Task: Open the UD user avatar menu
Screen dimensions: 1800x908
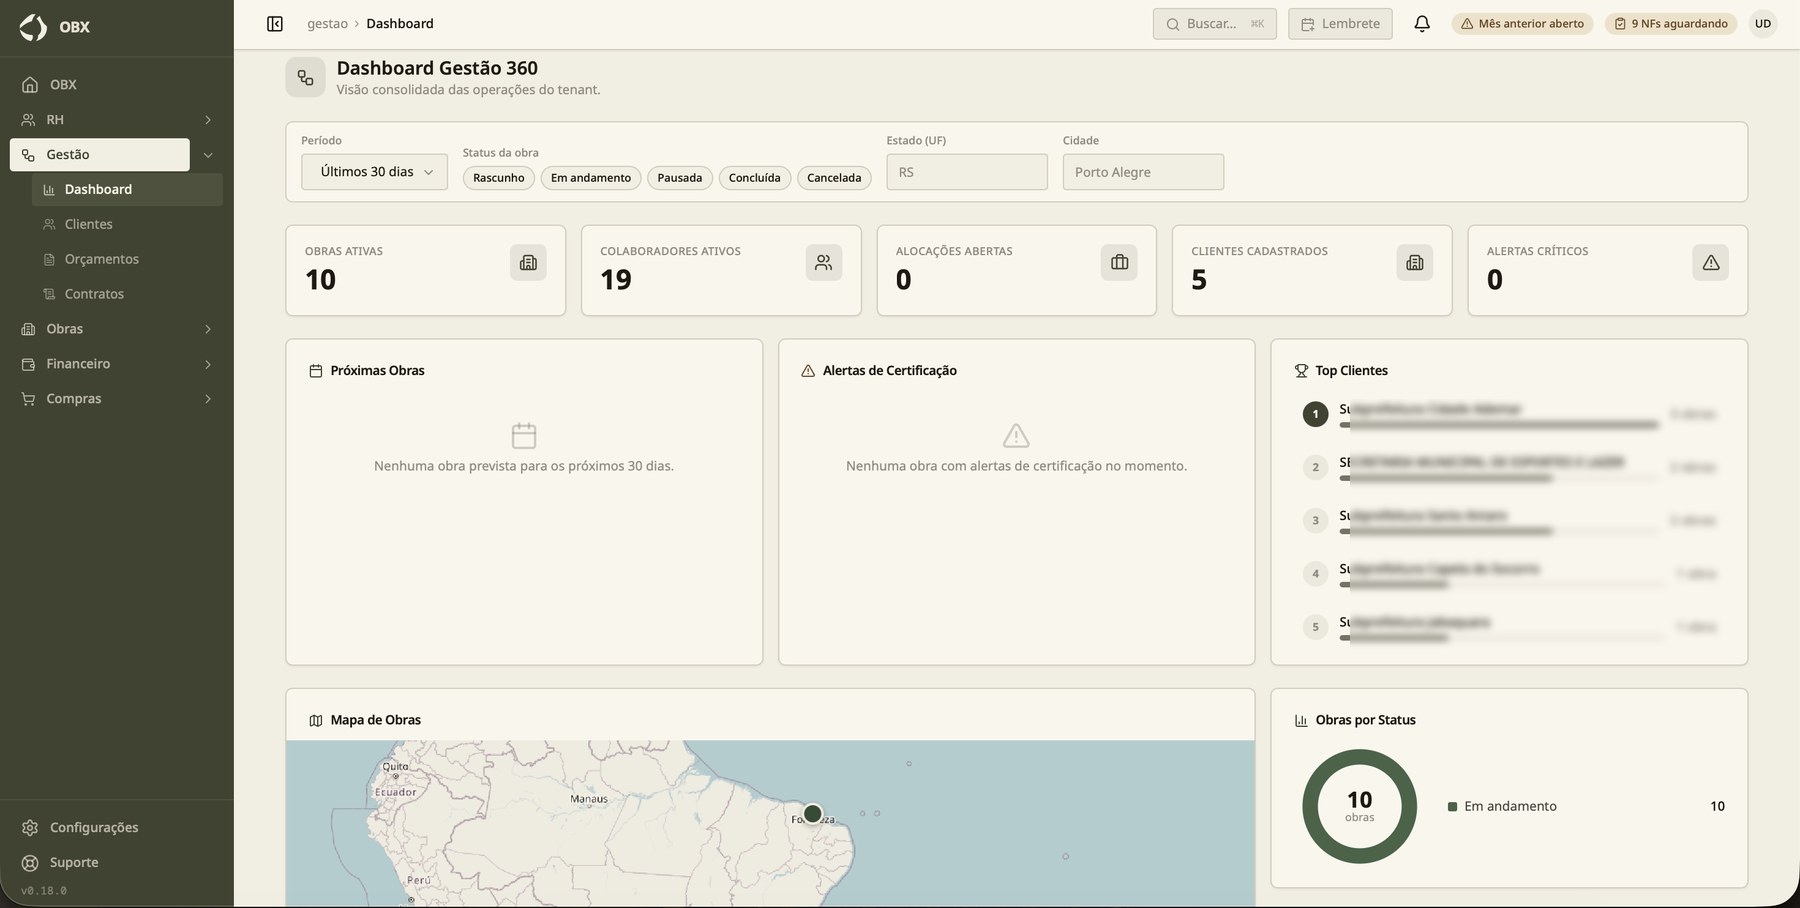Action: (1763, 24)
